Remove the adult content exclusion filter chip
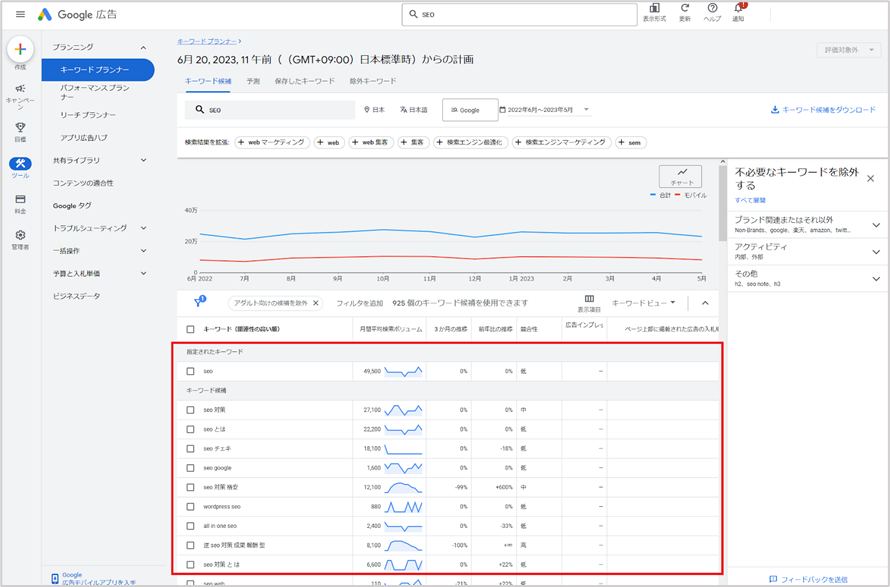 click(x=316, y=303)
